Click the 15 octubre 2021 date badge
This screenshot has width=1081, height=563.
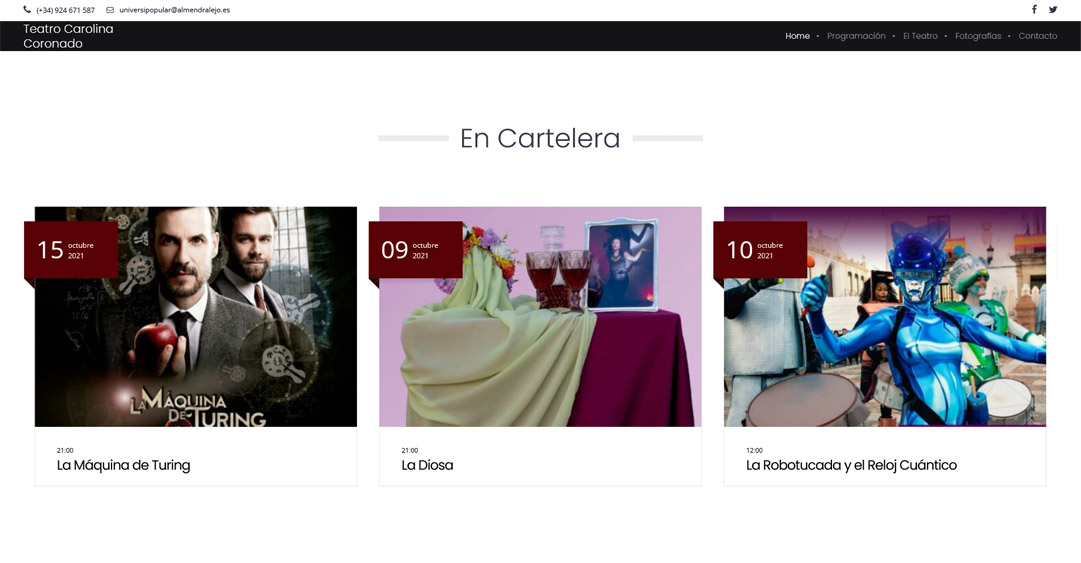(x=71, y=249)
